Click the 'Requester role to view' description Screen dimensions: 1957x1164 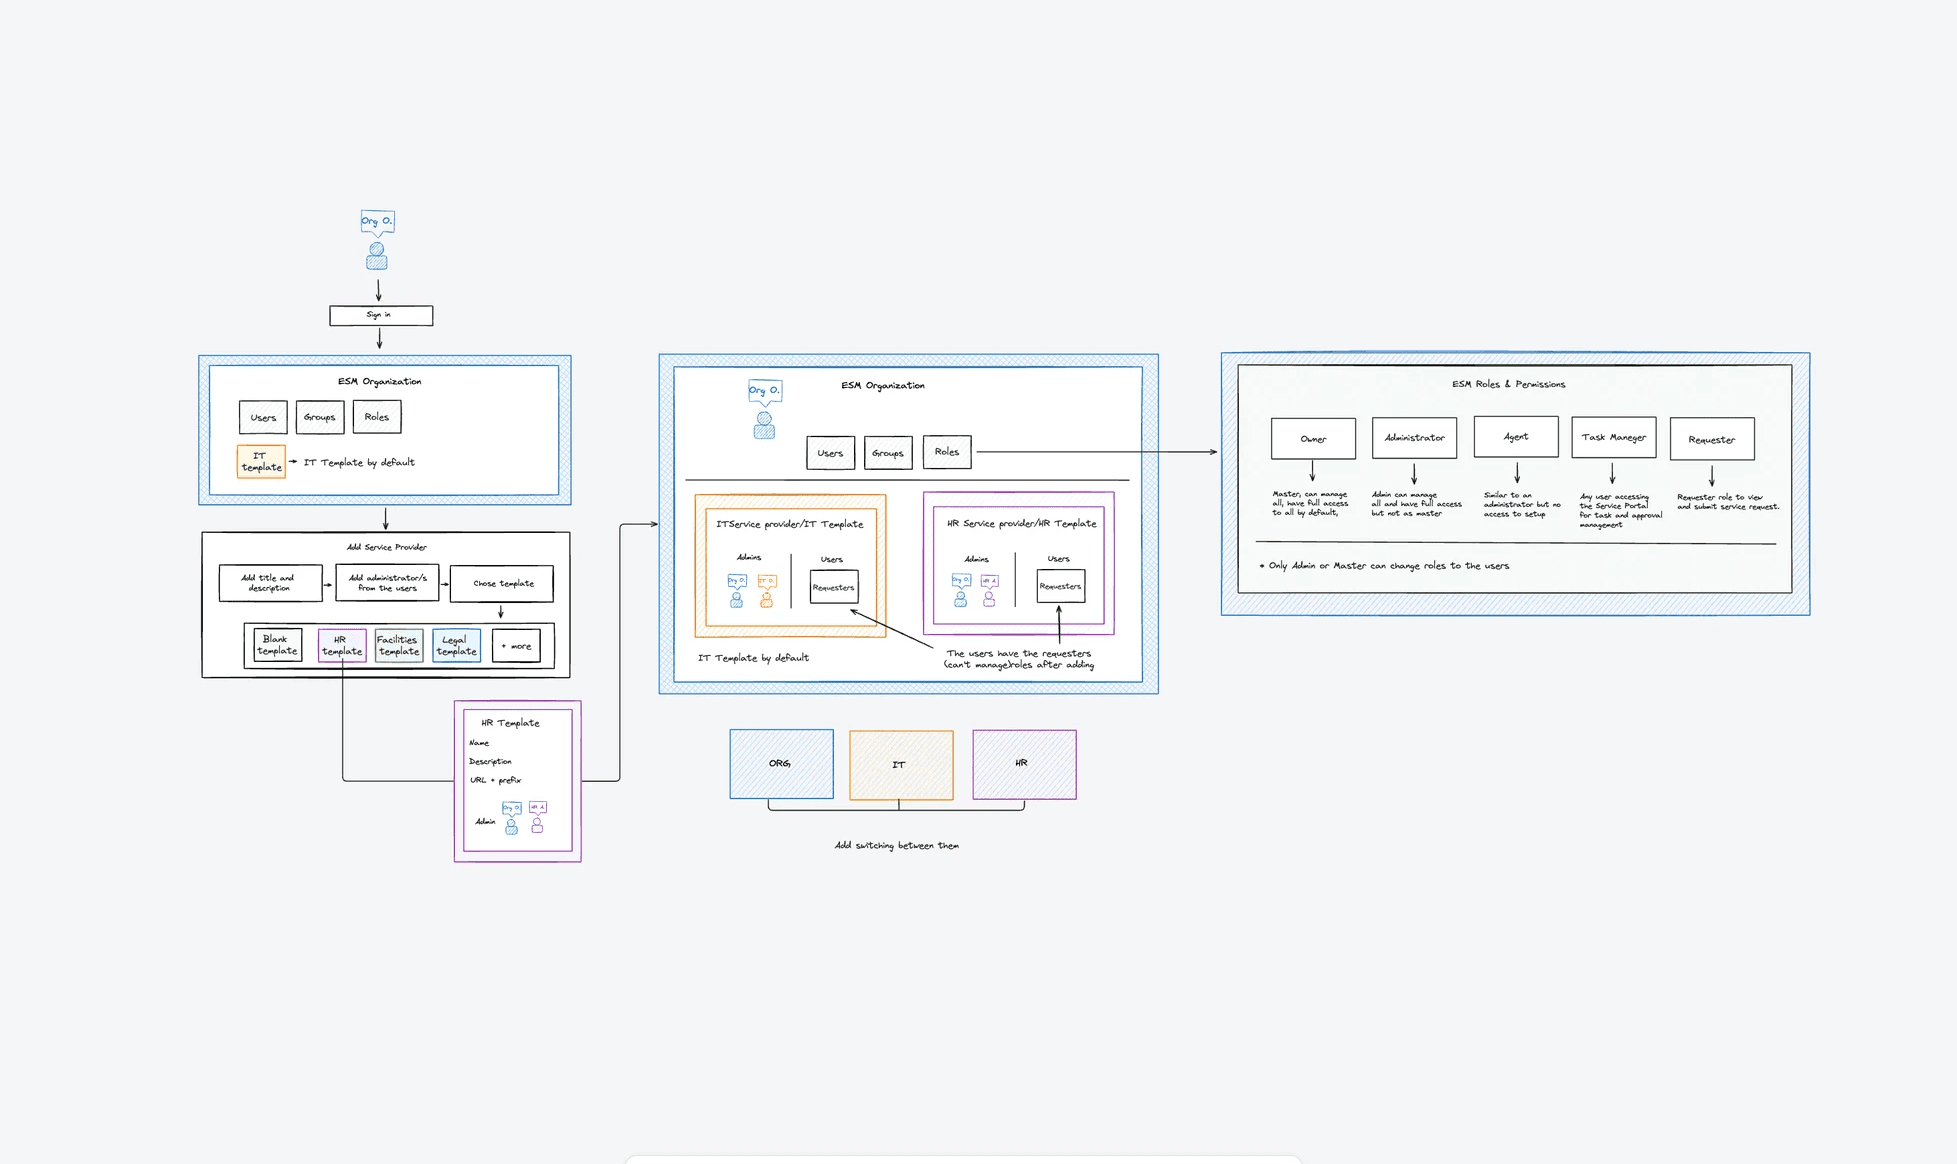tap(1728, 502)
